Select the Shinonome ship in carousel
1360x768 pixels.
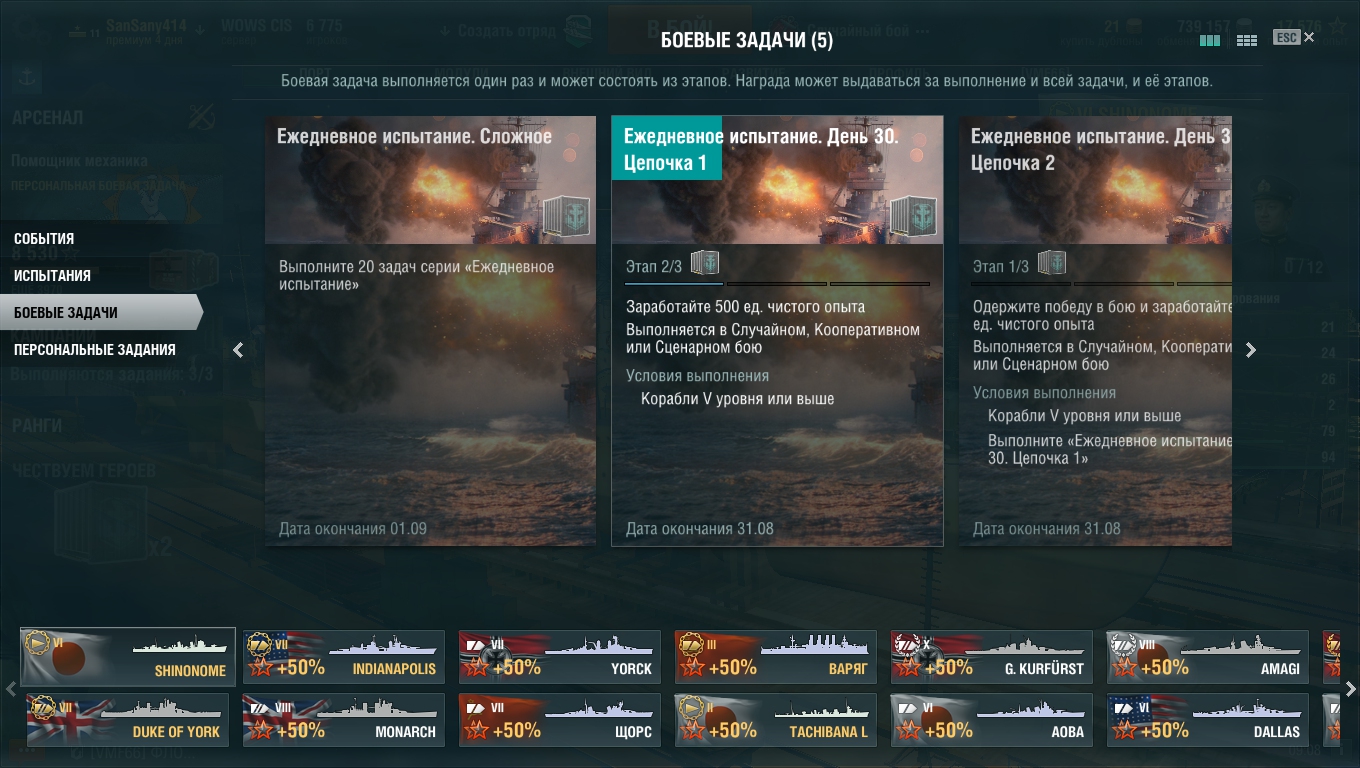coord(128,657)
